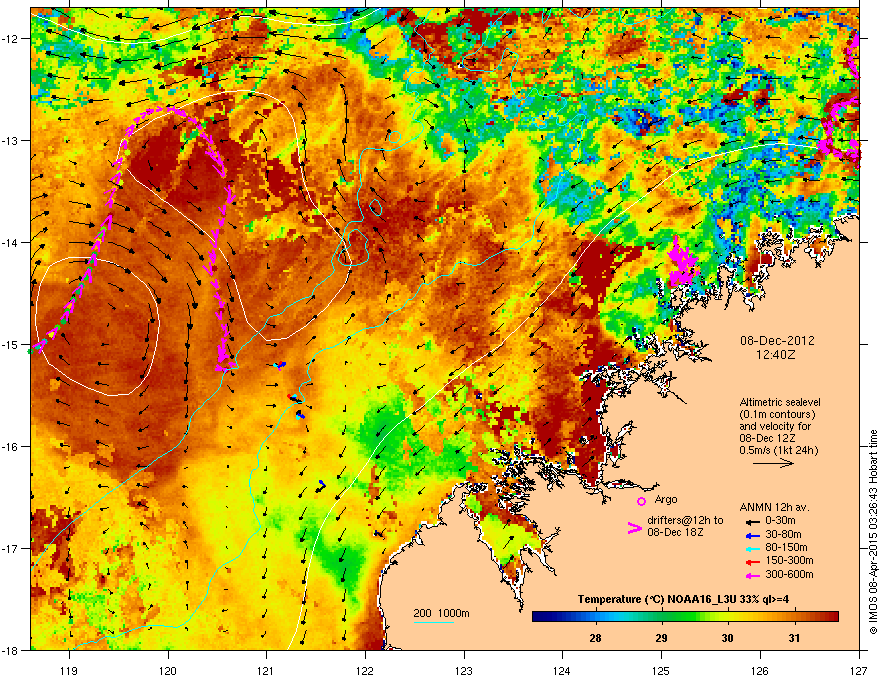Click the latitude axis label -18

click(10, 650)
